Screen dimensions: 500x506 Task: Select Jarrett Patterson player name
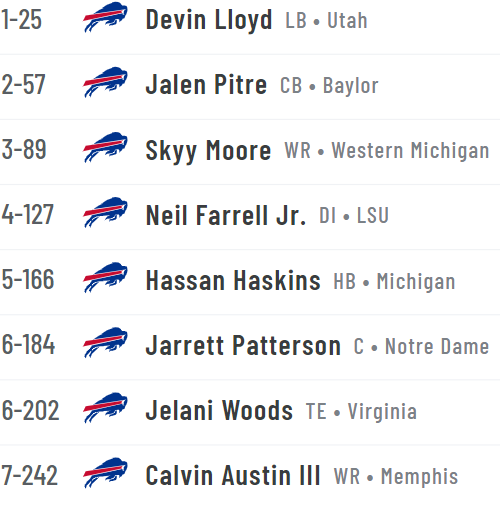pos(243,345)
